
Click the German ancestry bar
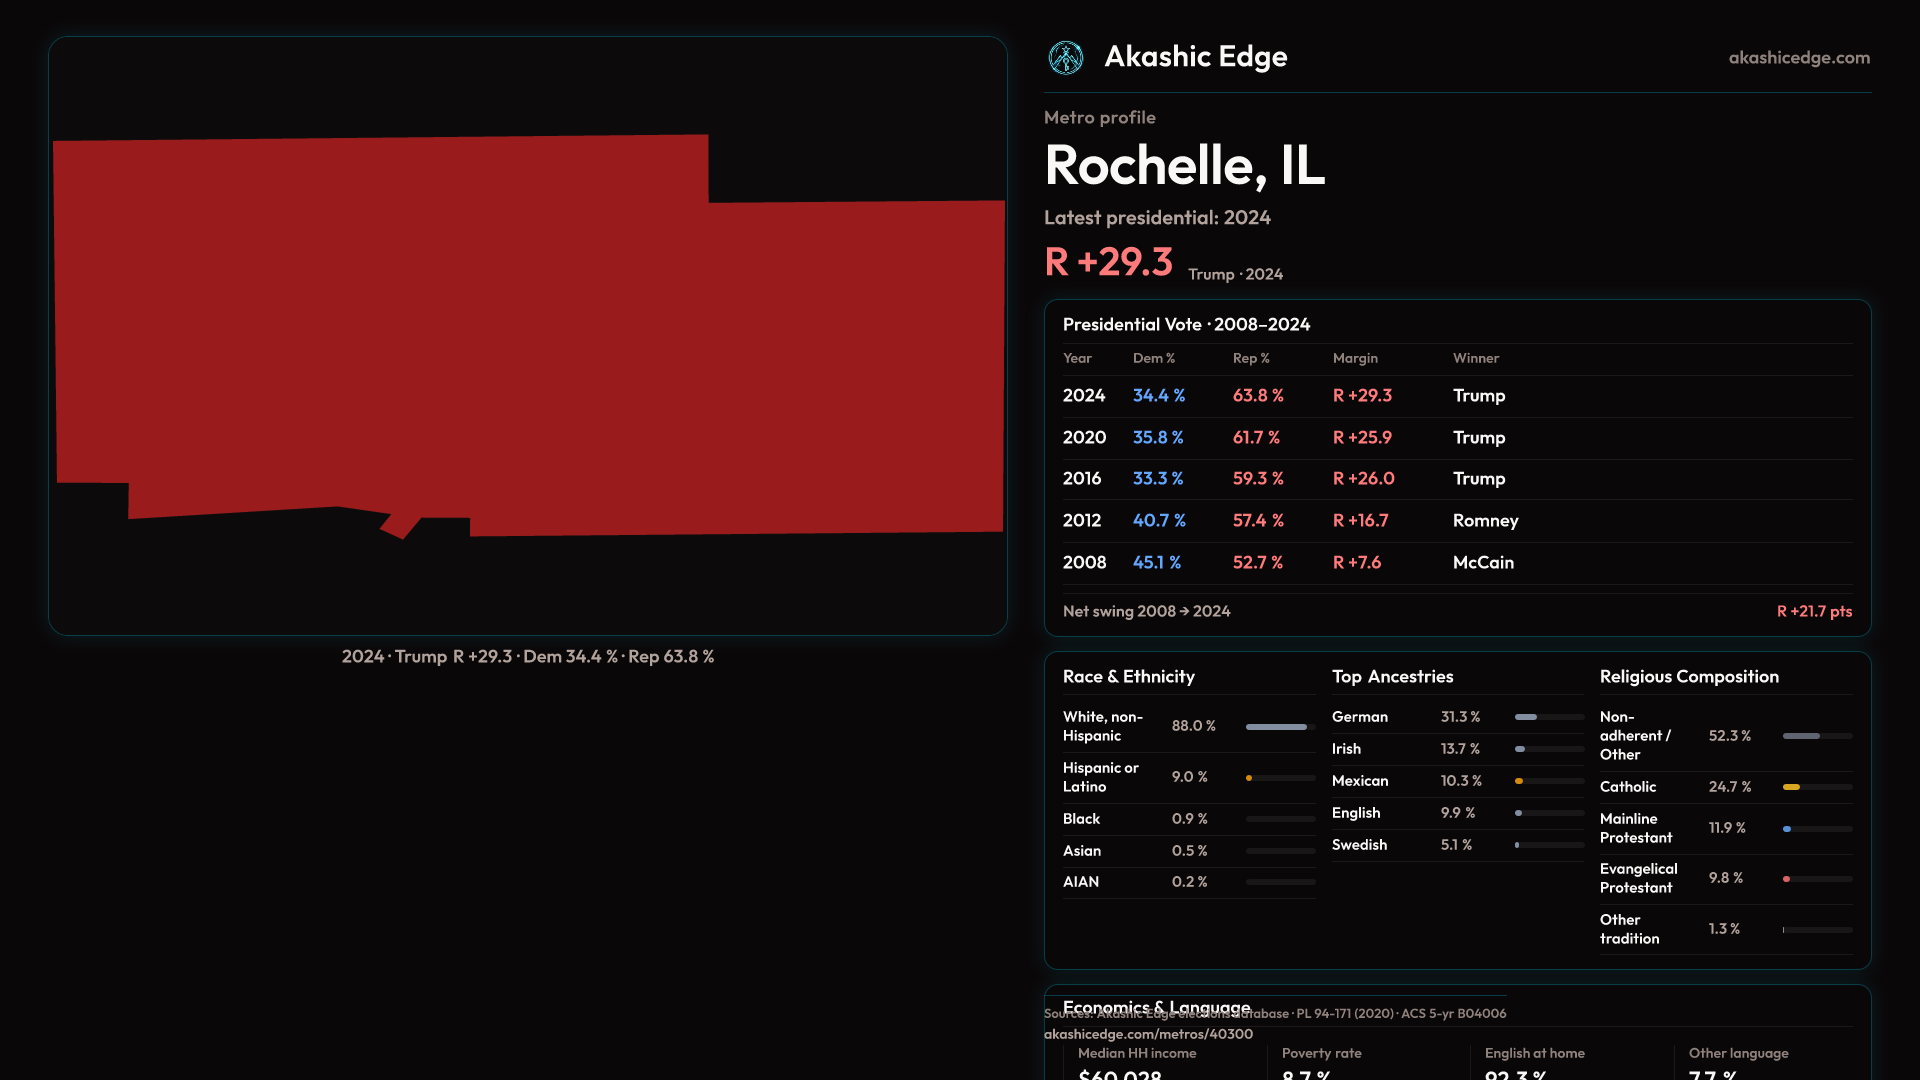click(x=1527, y=717)
